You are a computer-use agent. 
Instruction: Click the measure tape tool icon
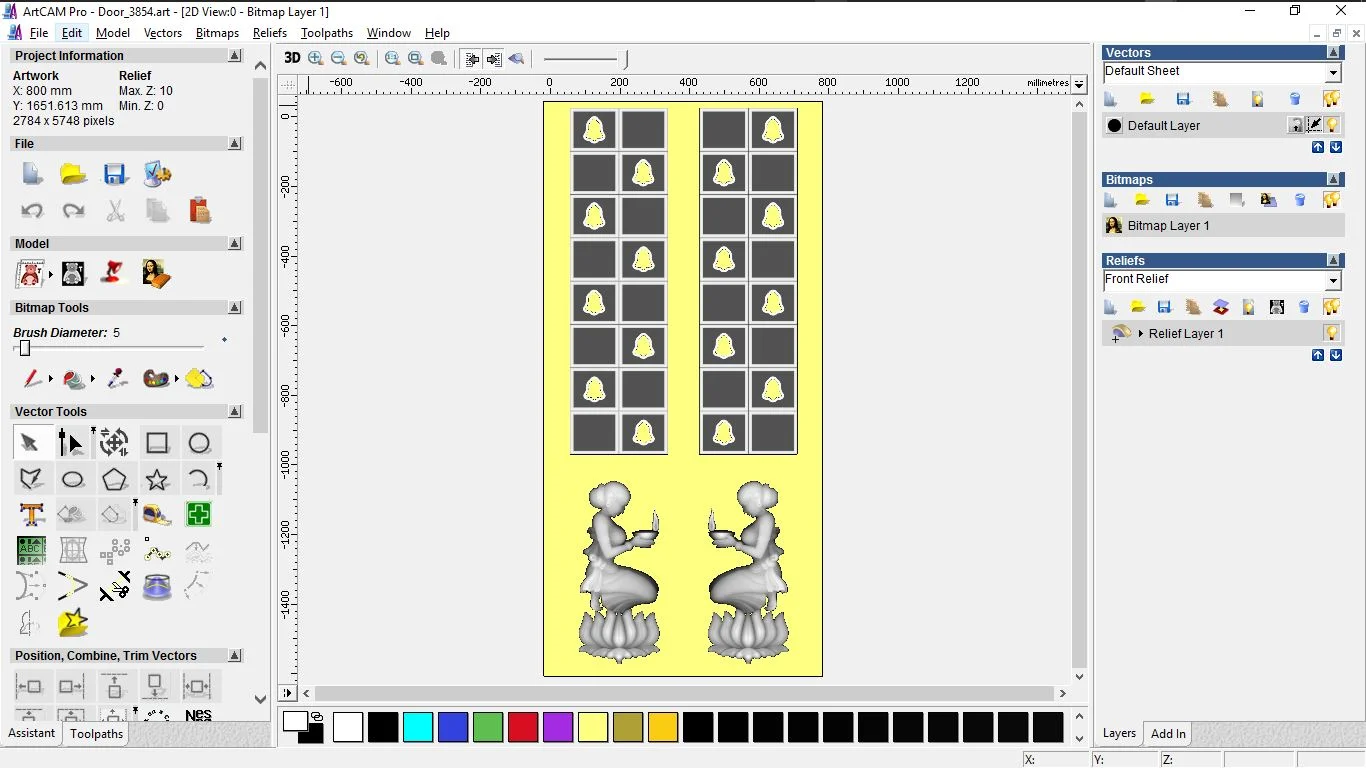[x=157, y=515]
